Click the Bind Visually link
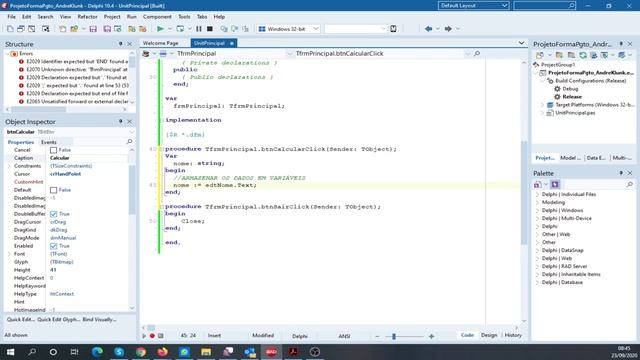This screenshot has height=360, width=640. click(99, 320)
